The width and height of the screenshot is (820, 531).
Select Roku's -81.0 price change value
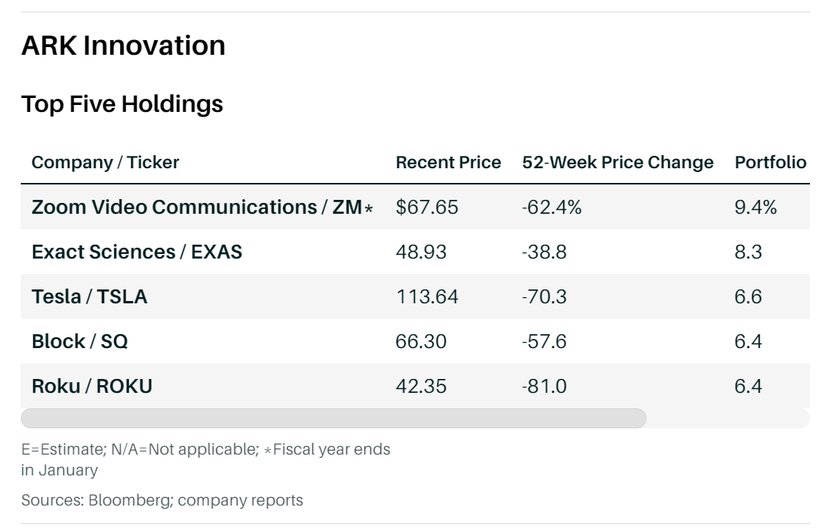545,386
